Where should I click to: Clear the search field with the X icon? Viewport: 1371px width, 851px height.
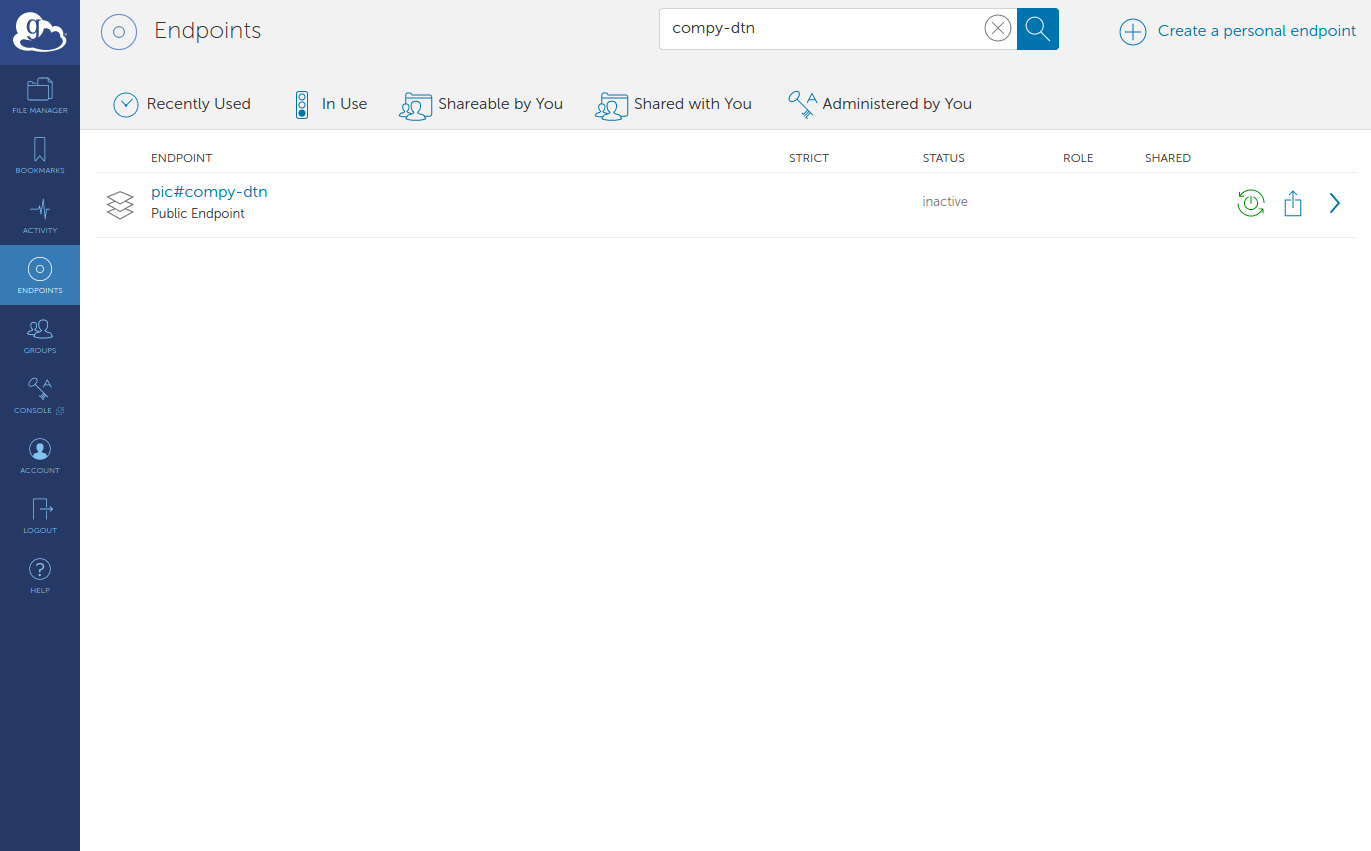[x=997, y=29]
